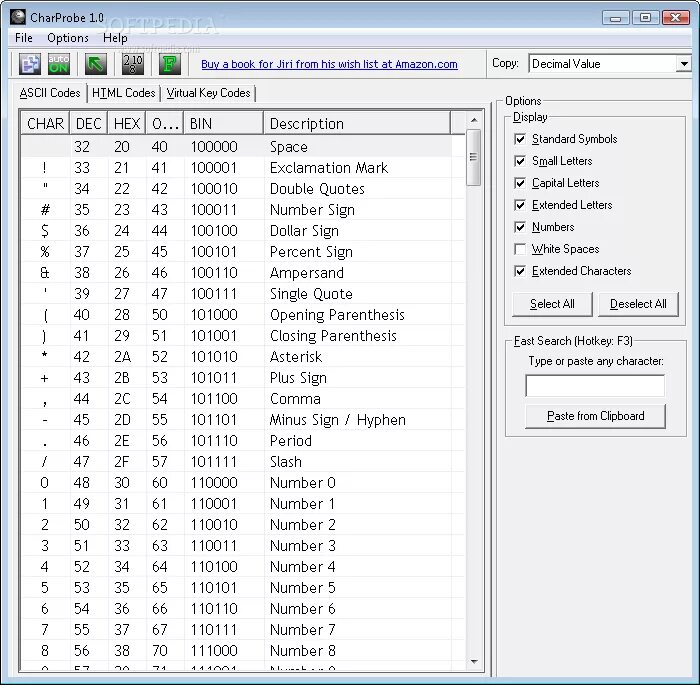The width and height of the screenshot is (700, 685).
Task: Click the Fast Search character input field
Action: click(595, 385)
